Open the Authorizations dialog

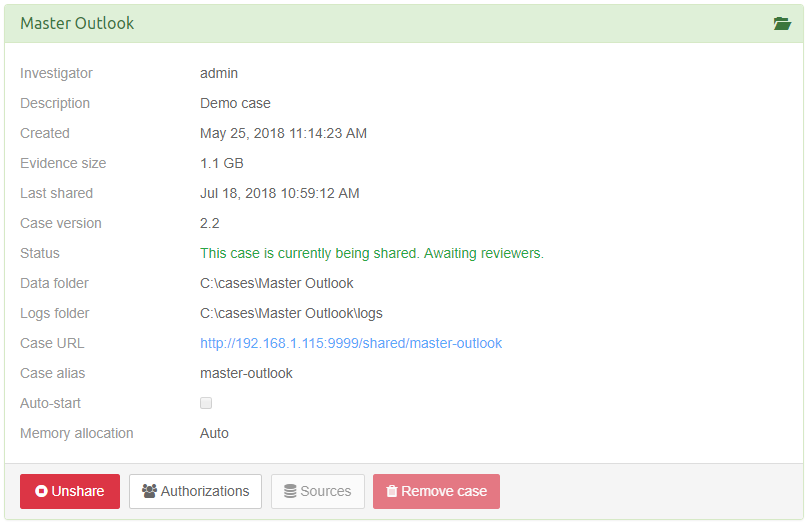195,491
